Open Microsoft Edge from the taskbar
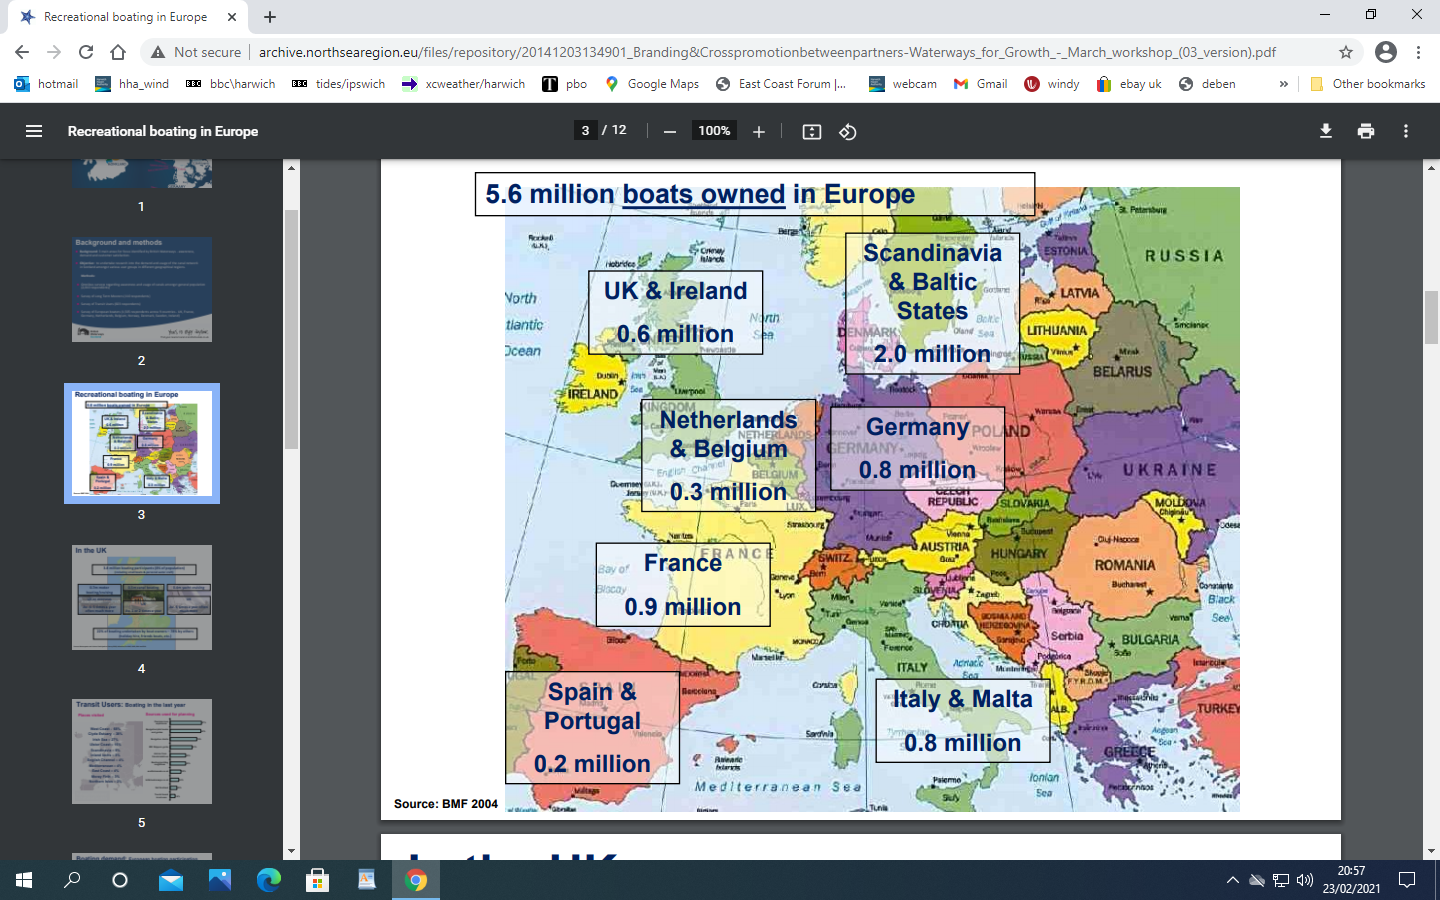The width and height of the screenshot is (1440, 900). pyautogui.click(x=269, y=880)
